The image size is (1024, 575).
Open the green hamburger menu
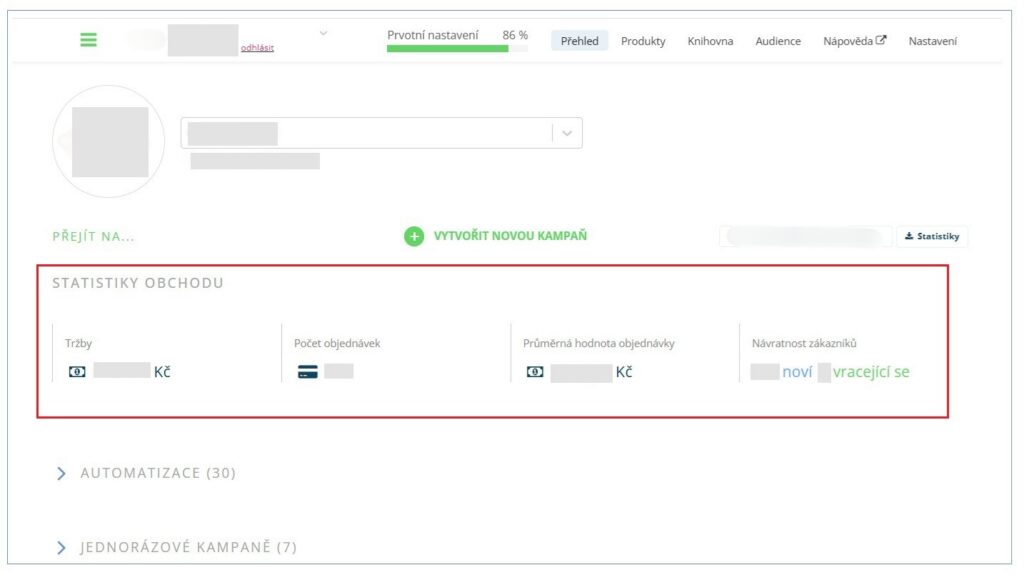tap(89, 40)
